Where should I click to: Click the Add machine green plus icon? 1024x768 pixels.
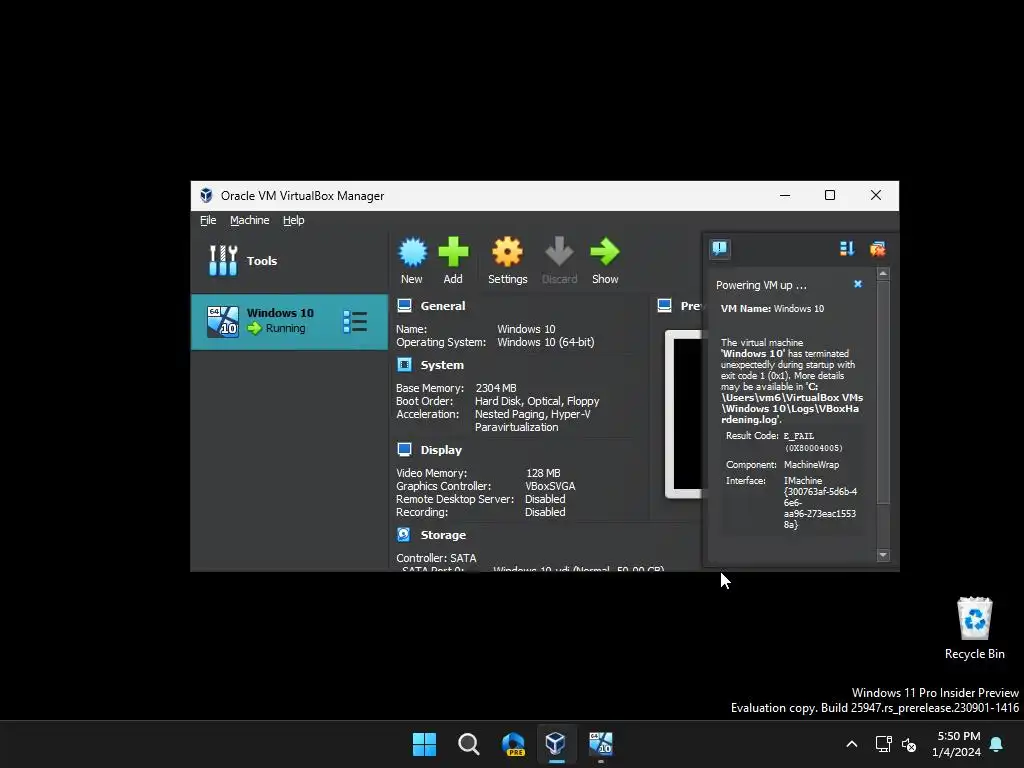click(453, 252)
